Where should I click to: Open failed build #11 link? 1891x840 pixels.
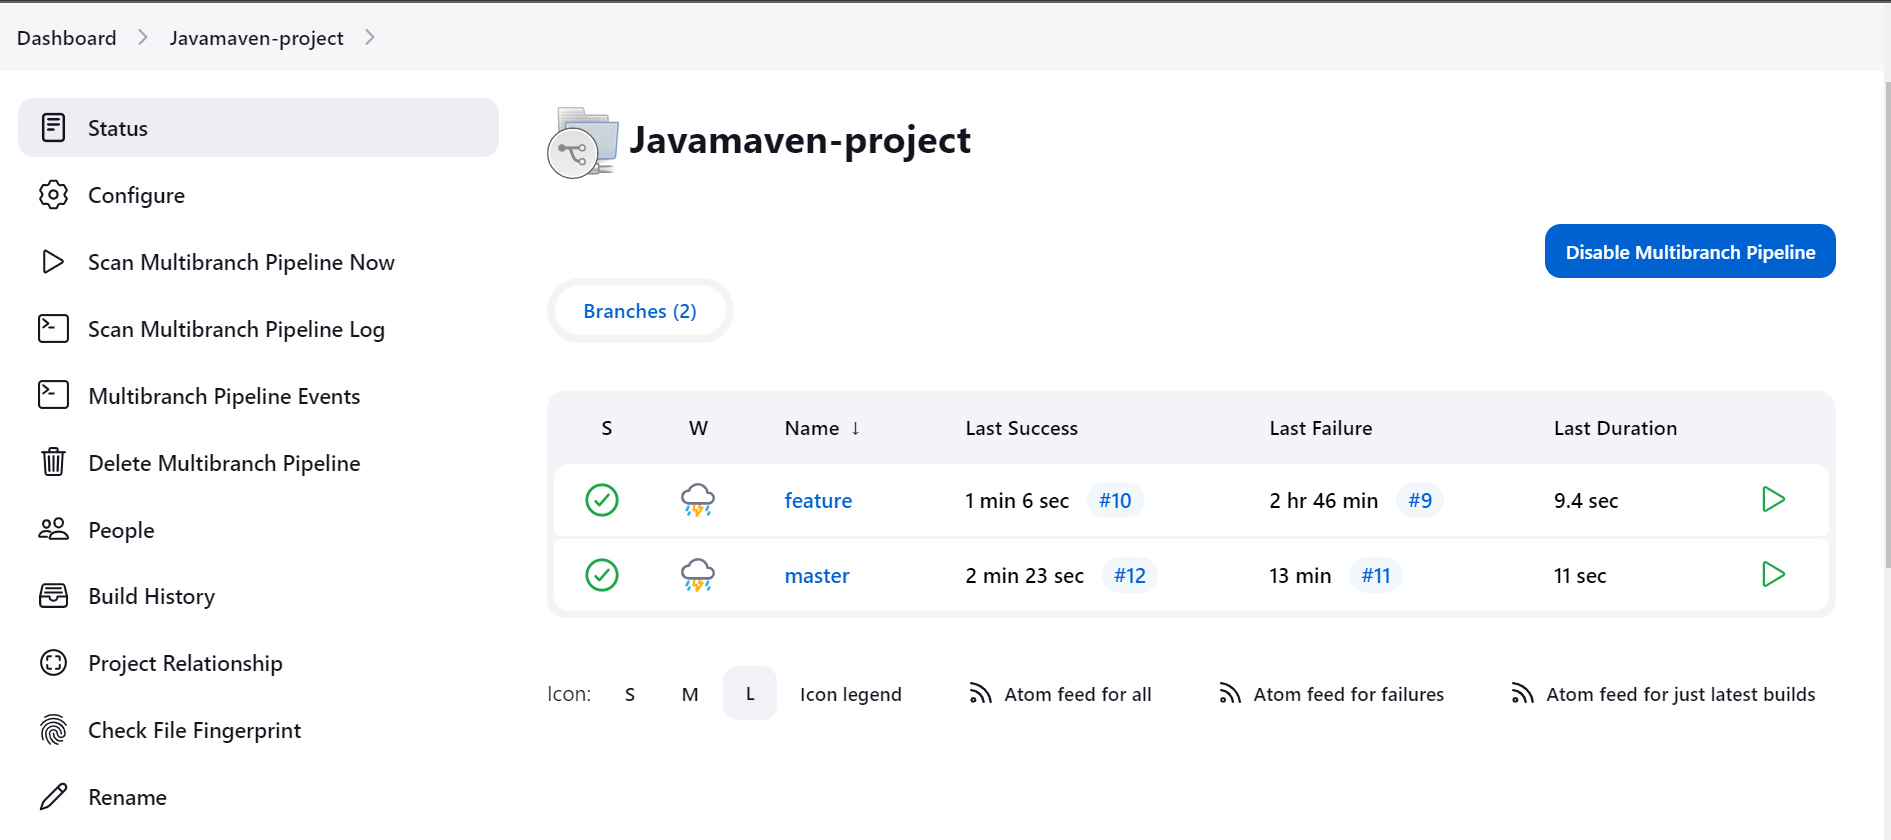click(x=1376, y=575)
